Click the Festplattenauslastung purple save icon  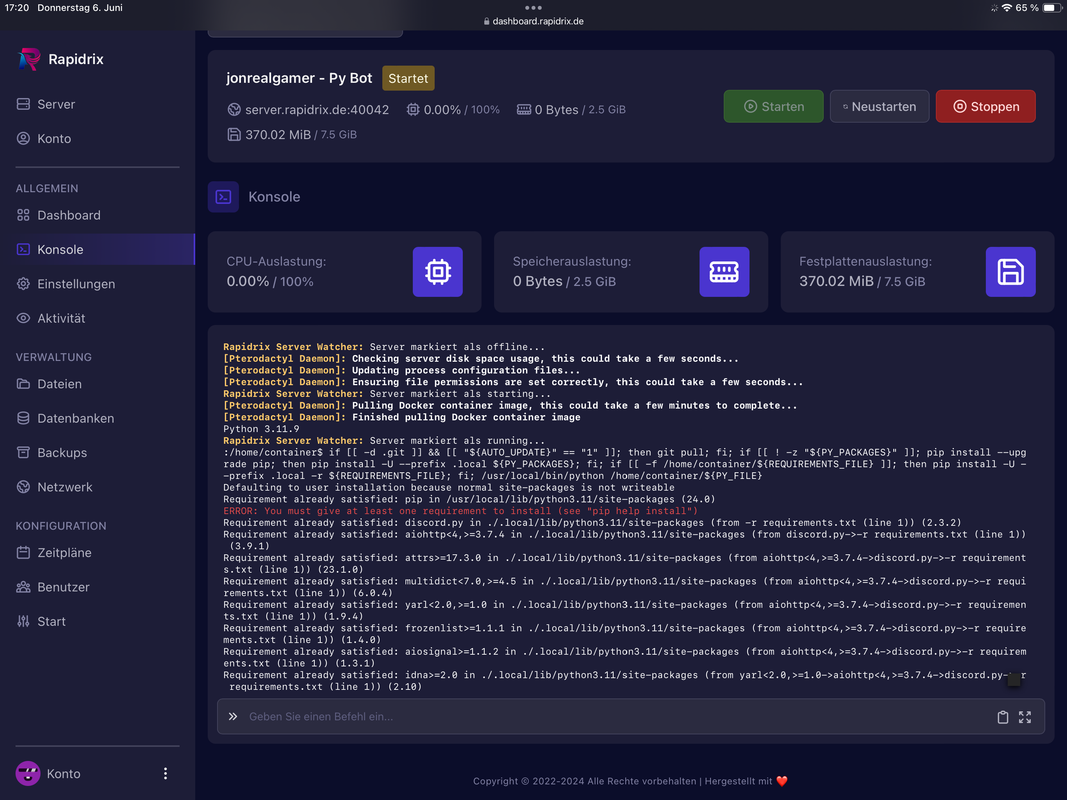click(1011, 271)
